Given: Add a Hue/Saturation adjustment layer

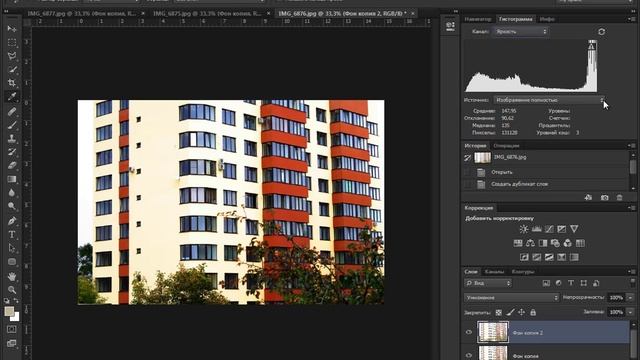Looking at the screenshot, I should (518, 243).
